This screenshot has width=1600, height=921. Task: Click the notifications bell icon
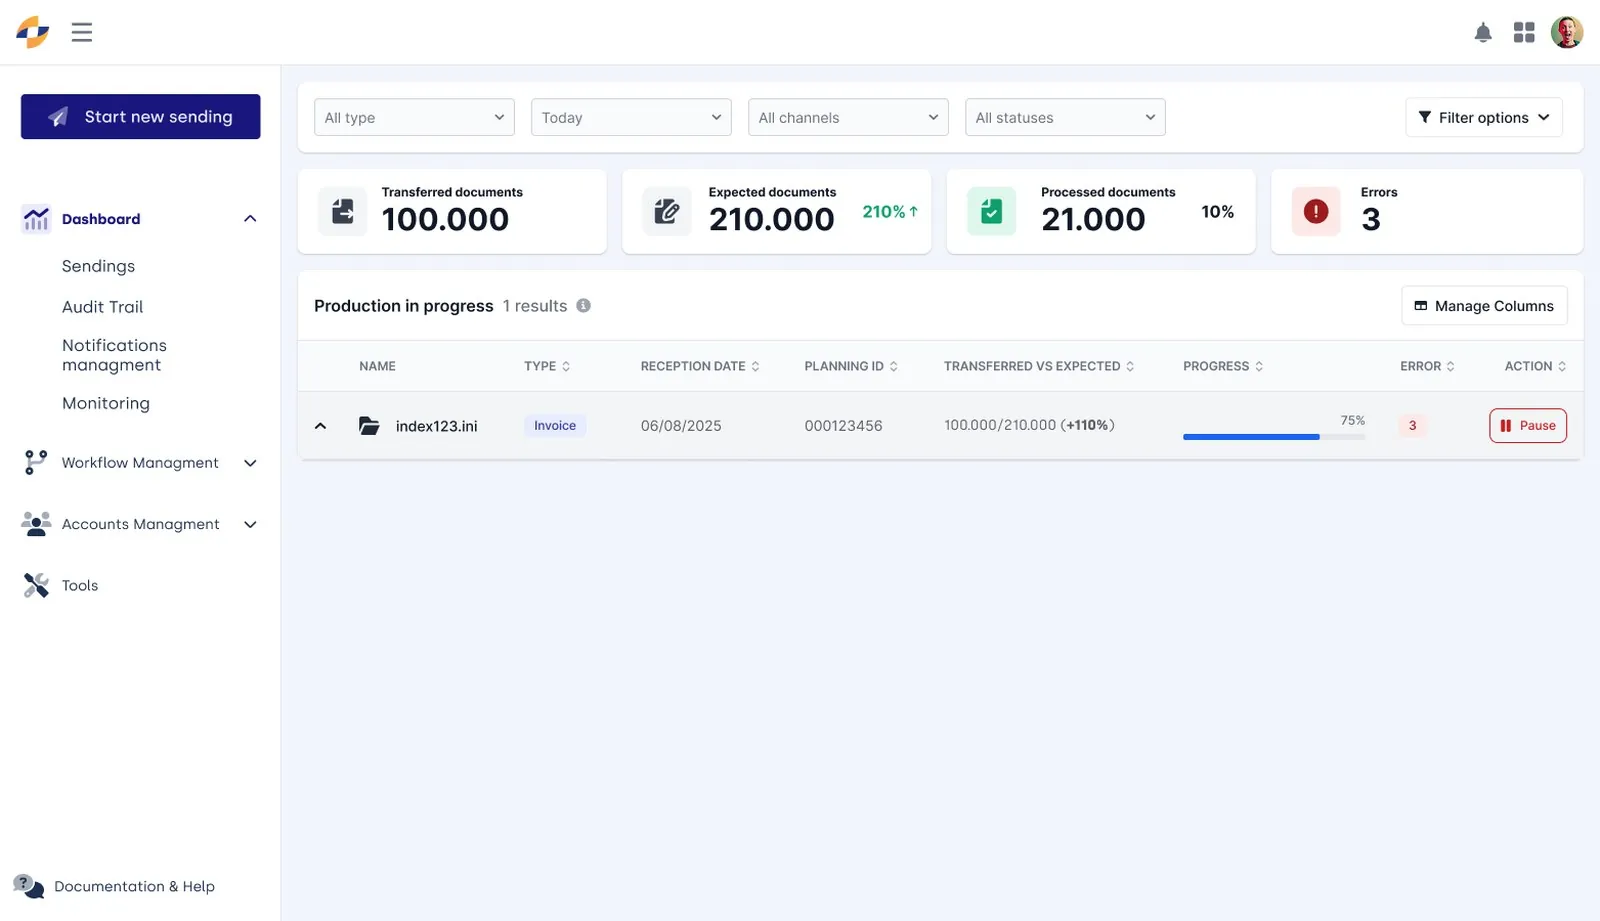click(1483, 33)
